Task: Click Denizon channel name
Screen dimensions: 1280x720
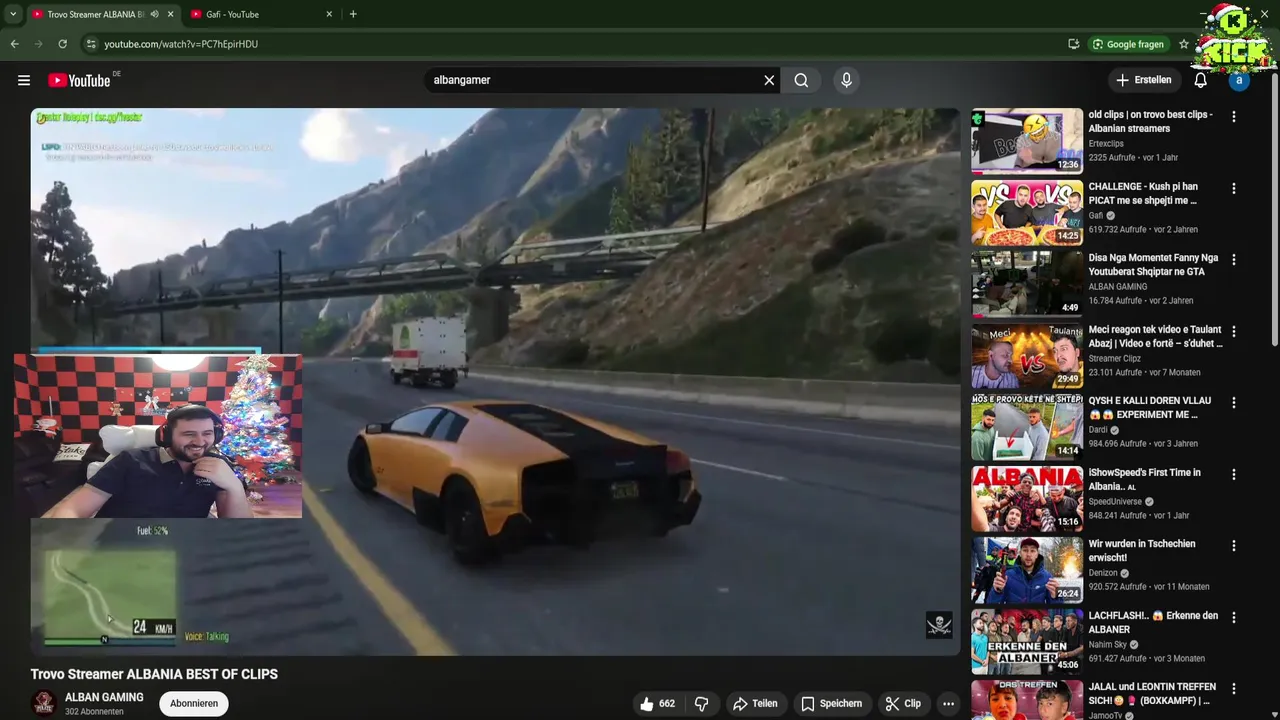Action: [1103, 573]
